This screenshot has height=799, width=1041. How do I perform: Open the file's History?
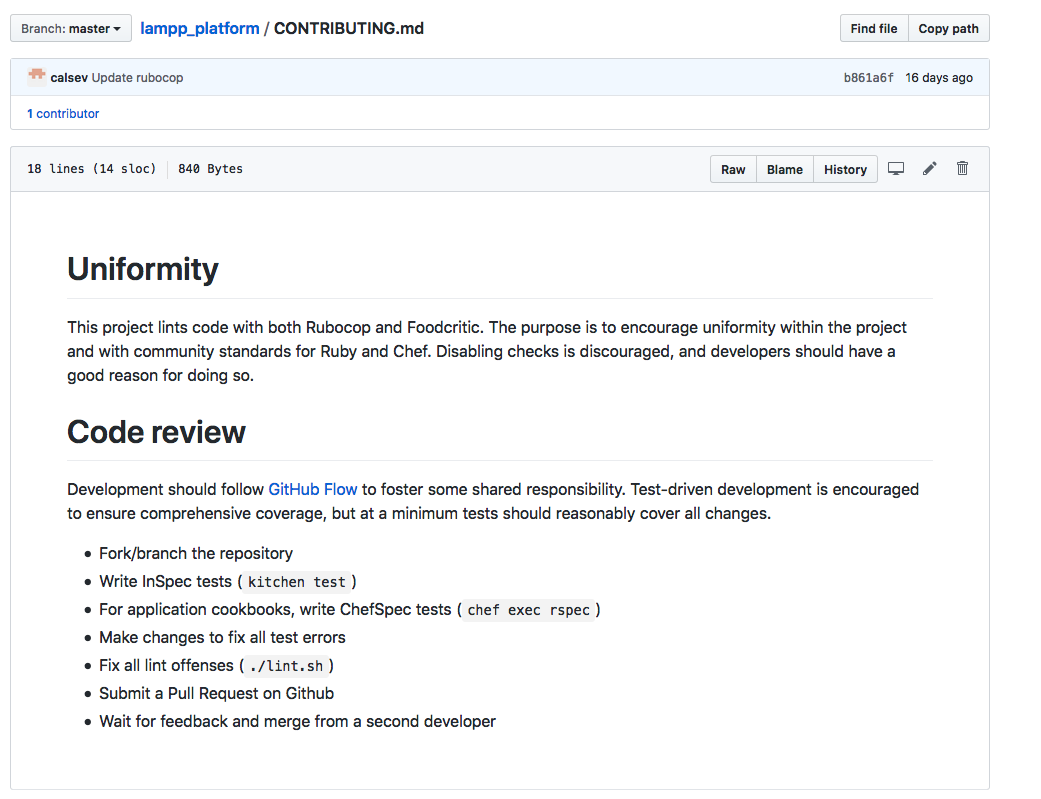tap(844, 169)
